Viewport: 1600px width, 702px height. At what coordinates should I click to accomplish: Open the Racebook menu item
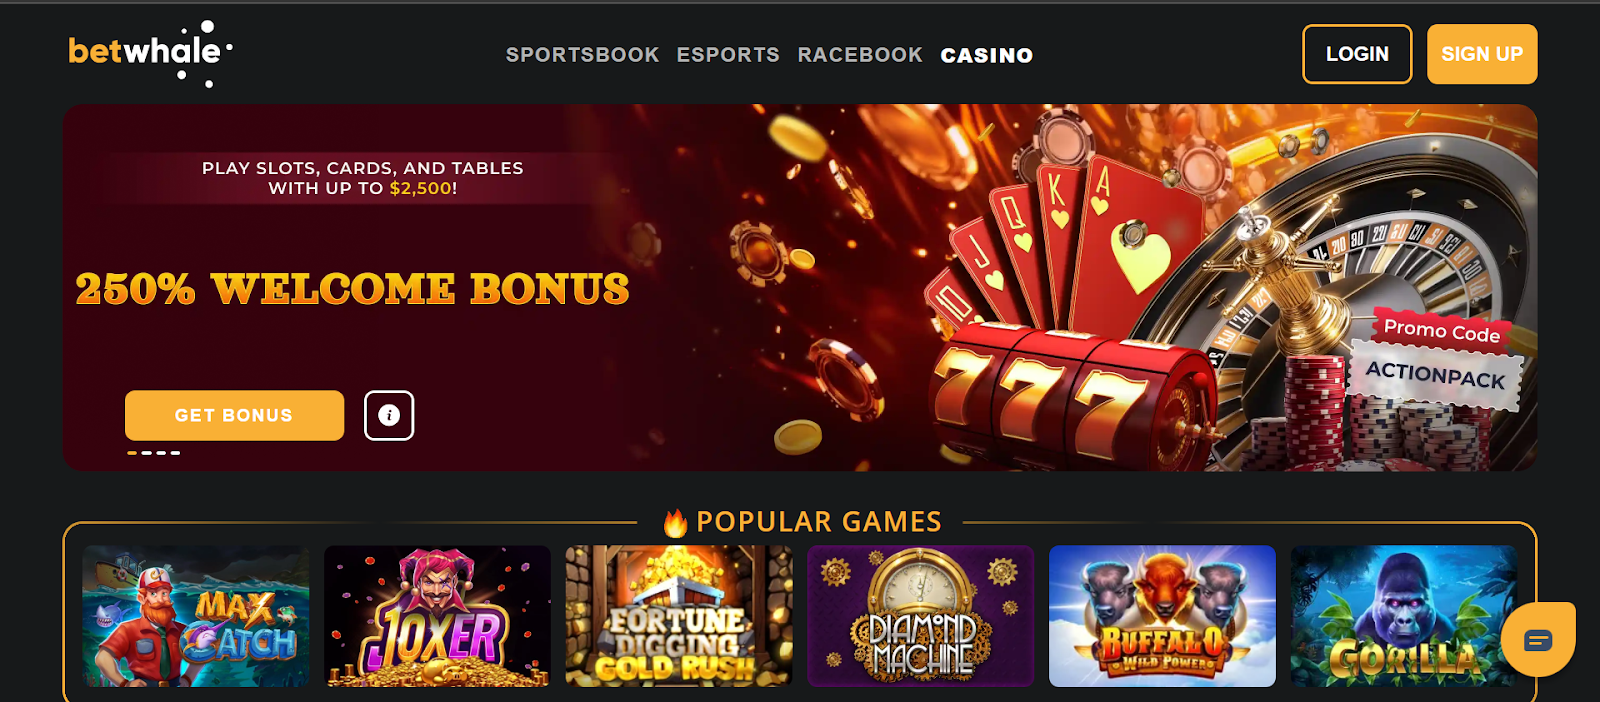(860, 55)
